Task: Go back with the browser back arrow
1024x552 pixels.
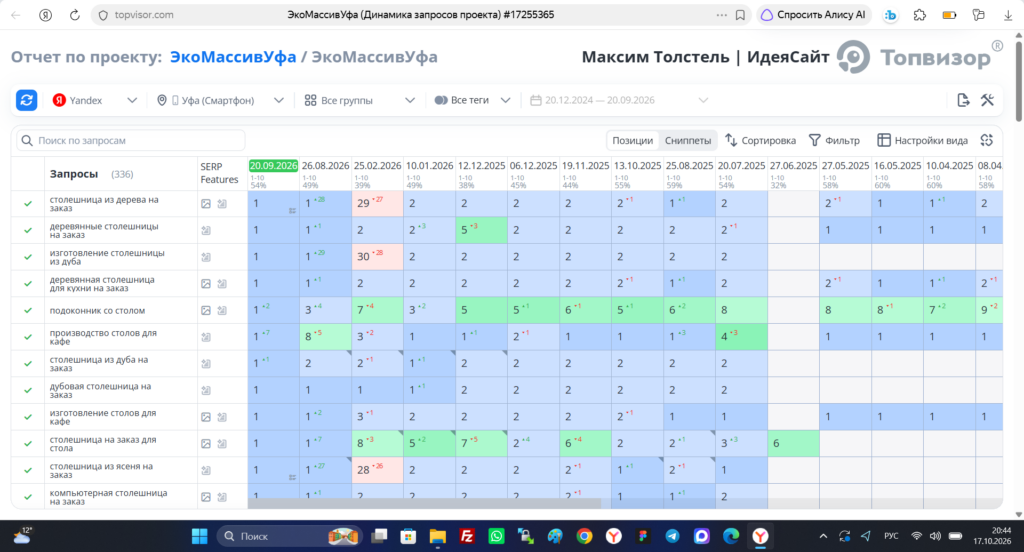Action: click(x=16, y=14)
